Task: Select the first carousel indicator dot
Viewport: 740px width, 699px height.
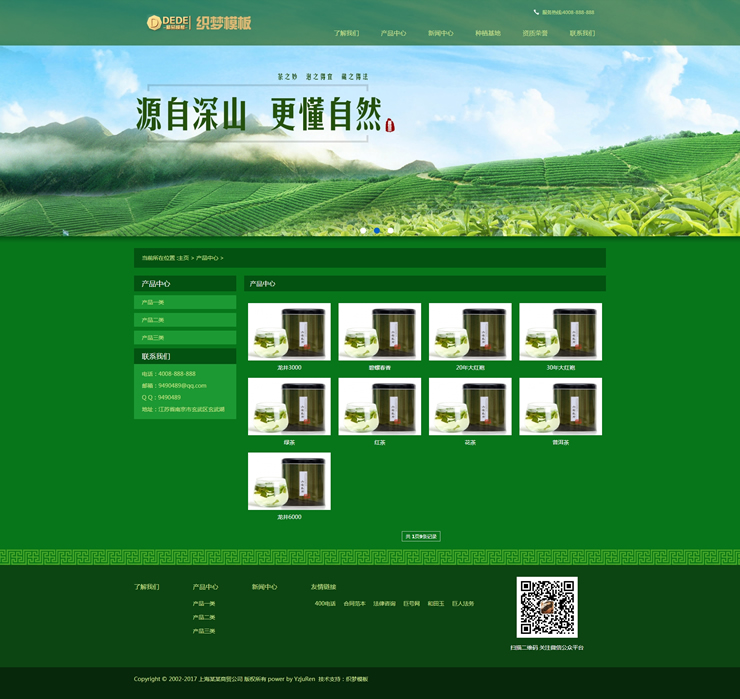Action: (364, 230)
